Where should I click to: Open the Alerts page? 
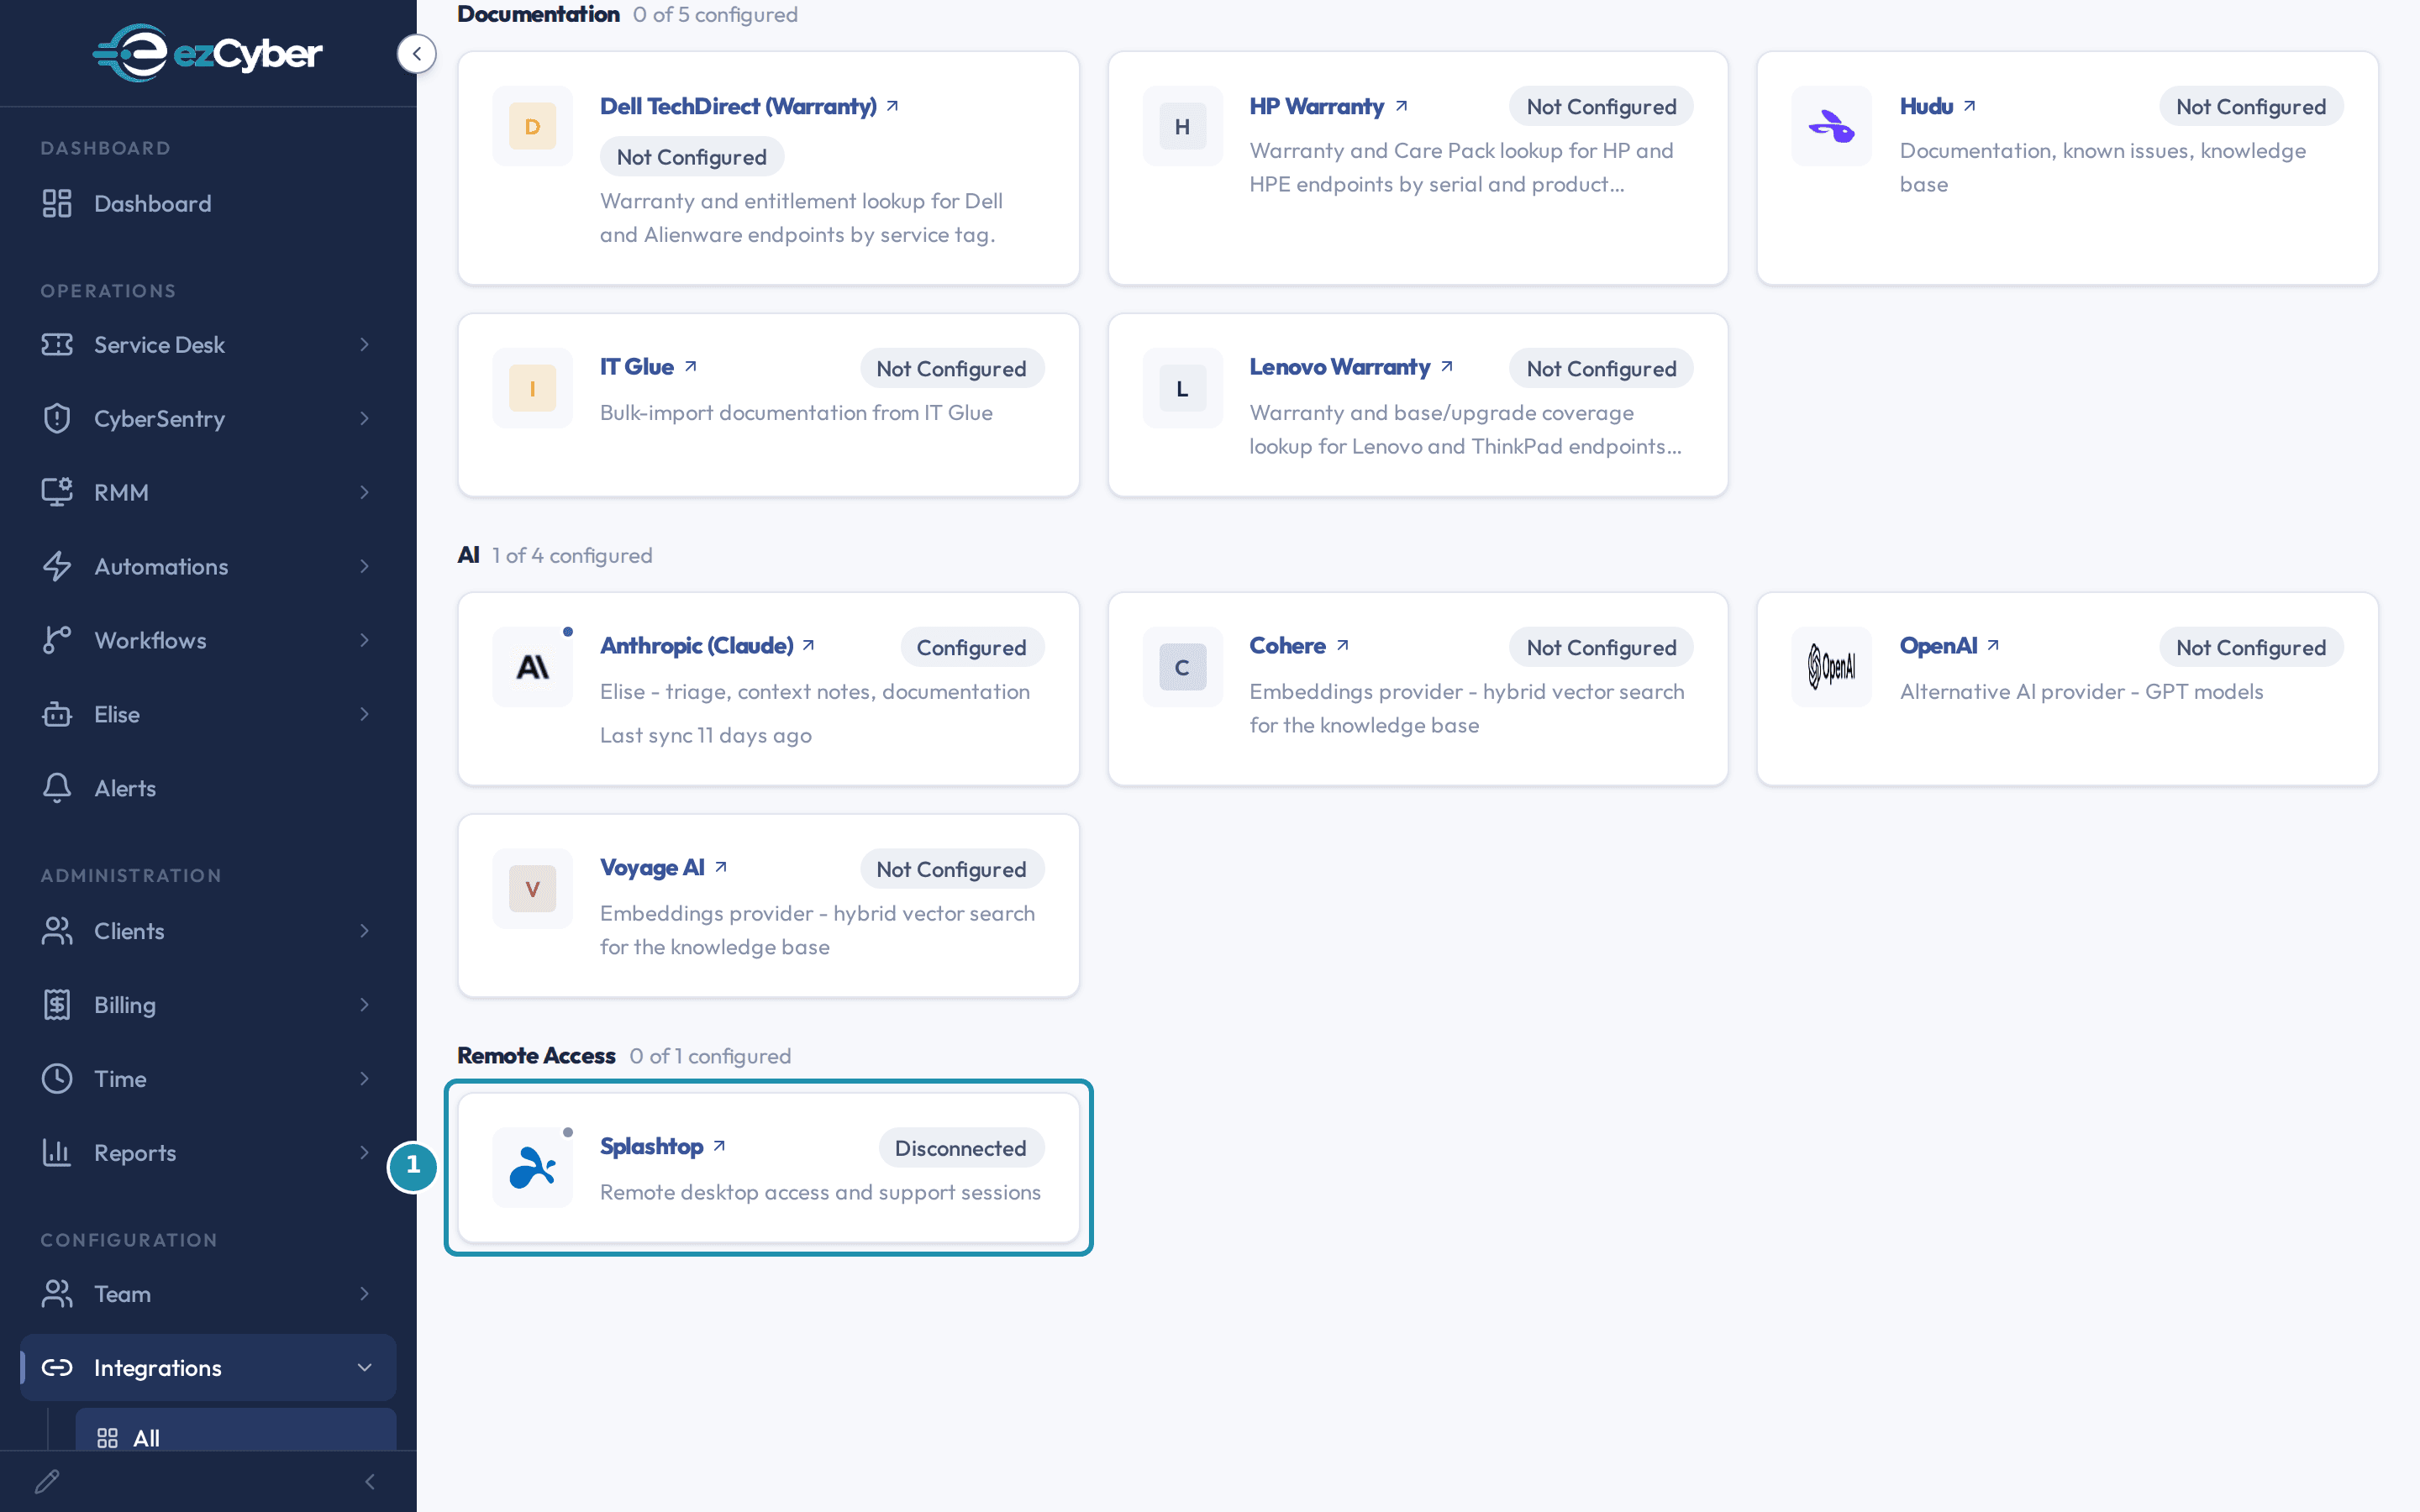coord(208,788)
